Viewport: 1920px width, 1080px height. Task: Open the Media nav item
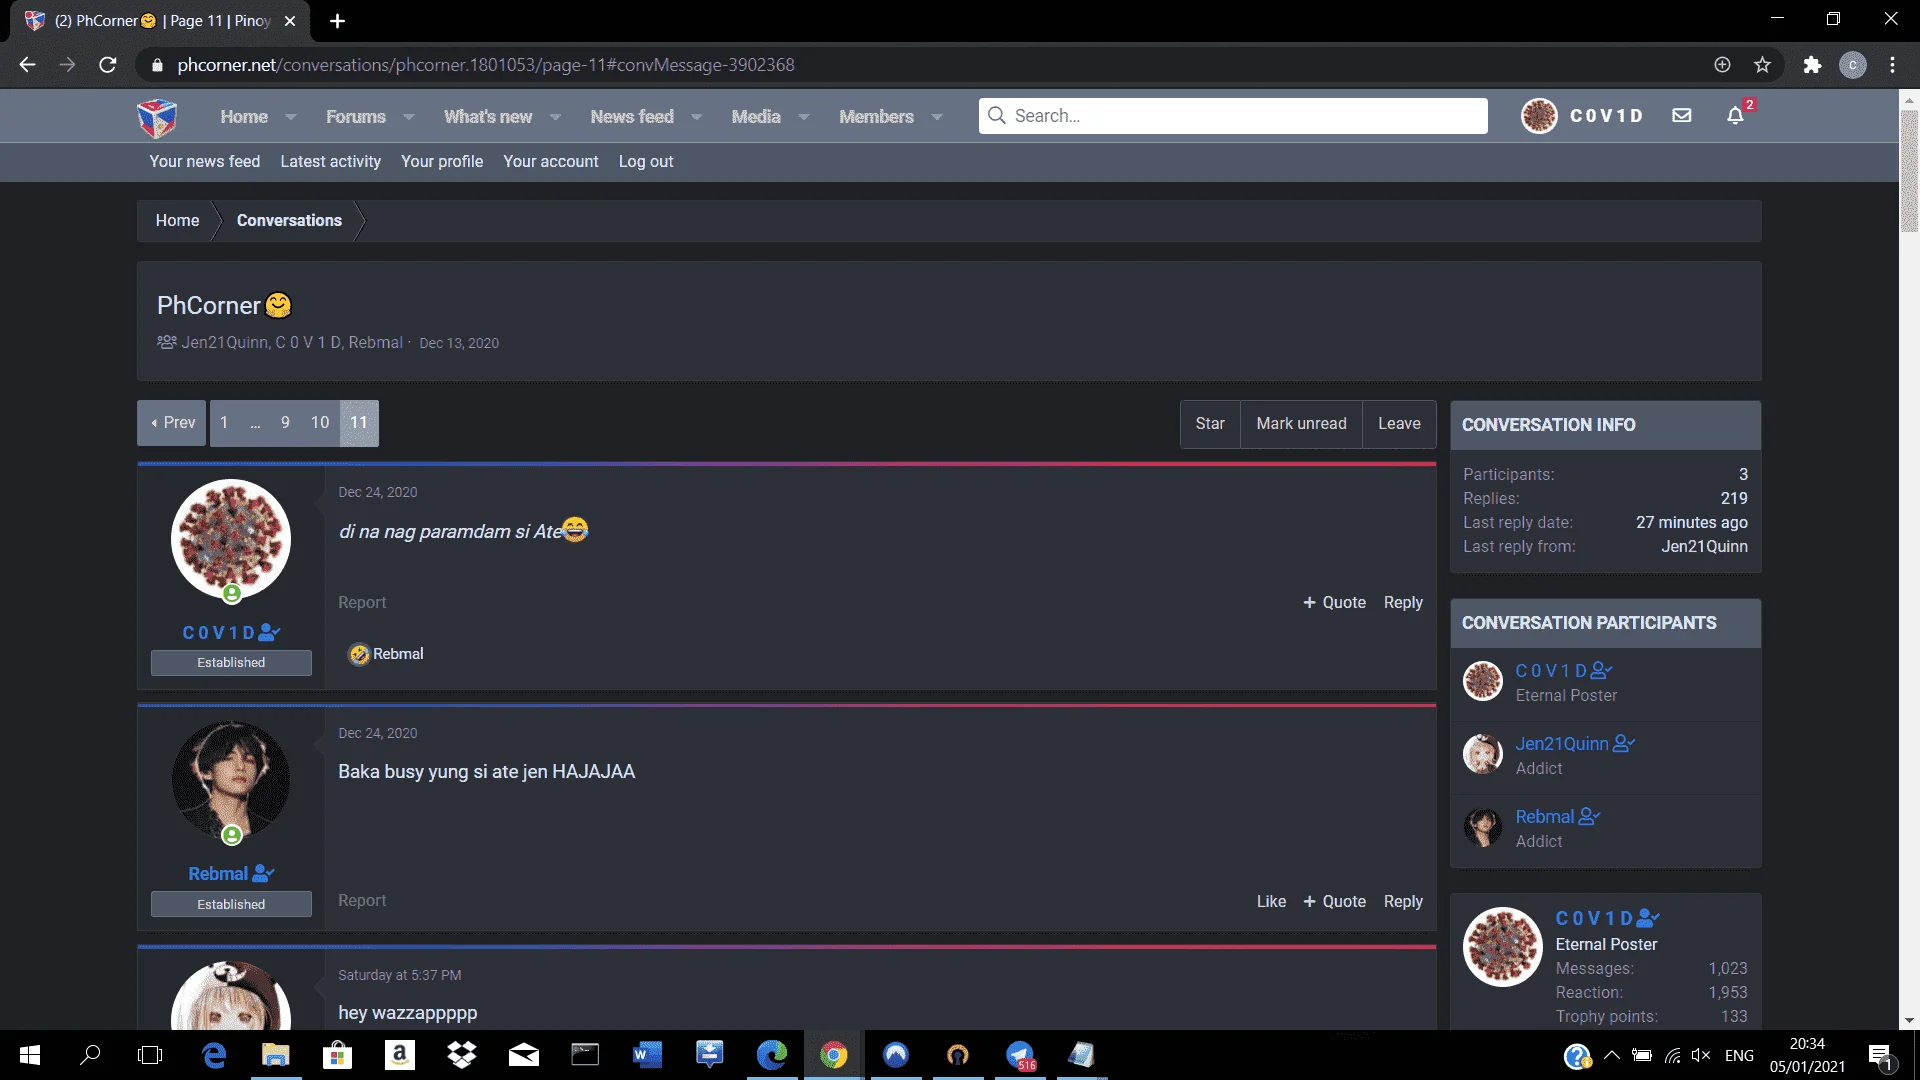point(756,117)
